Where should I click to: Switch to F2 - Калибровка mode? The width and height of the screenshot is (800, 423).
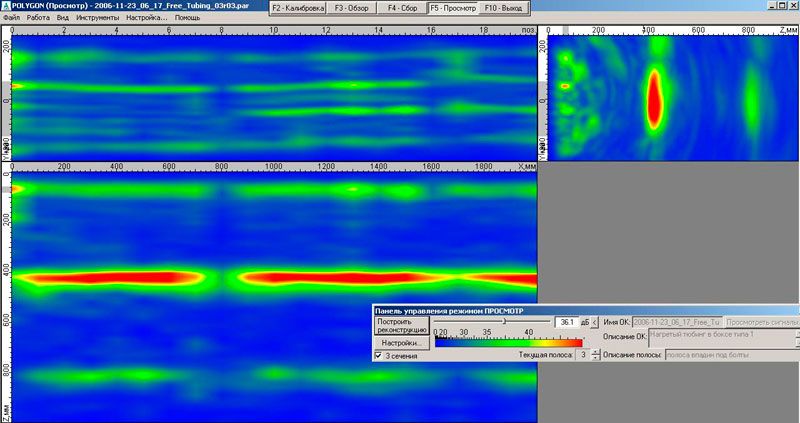click(298, 8)
